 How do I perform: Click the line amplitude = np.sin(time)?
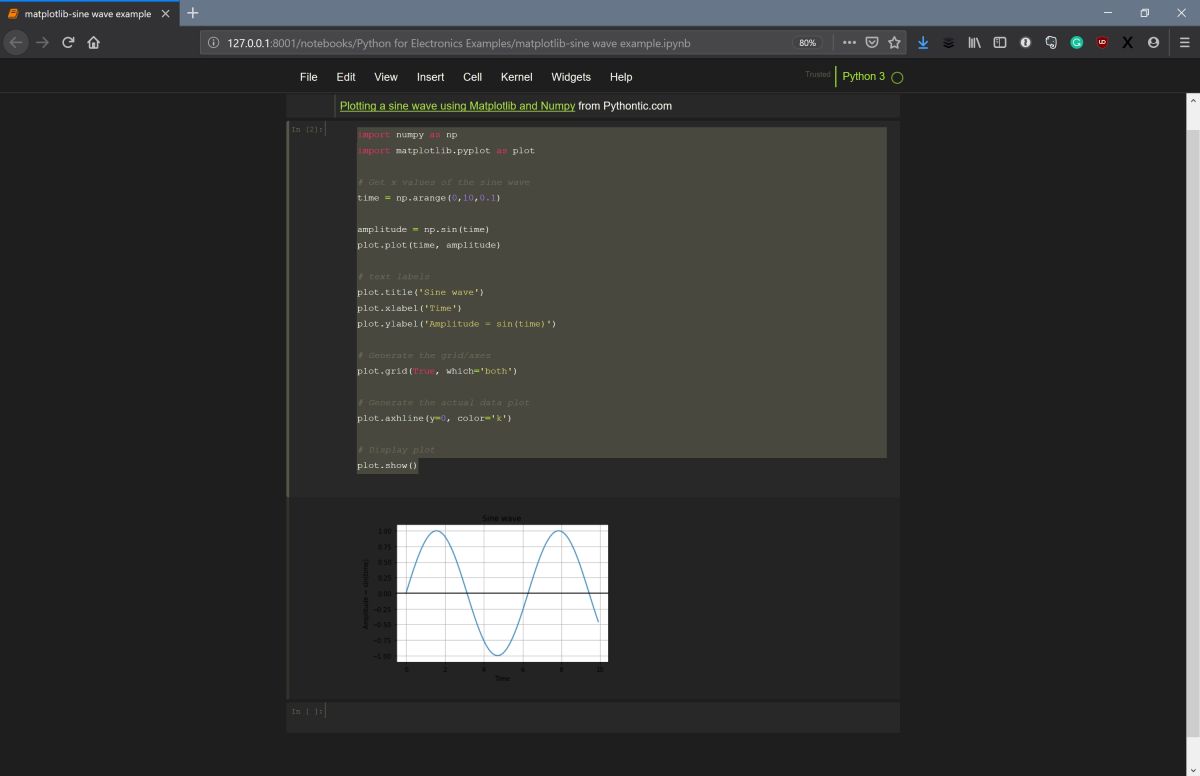click(x=423, y=230)
